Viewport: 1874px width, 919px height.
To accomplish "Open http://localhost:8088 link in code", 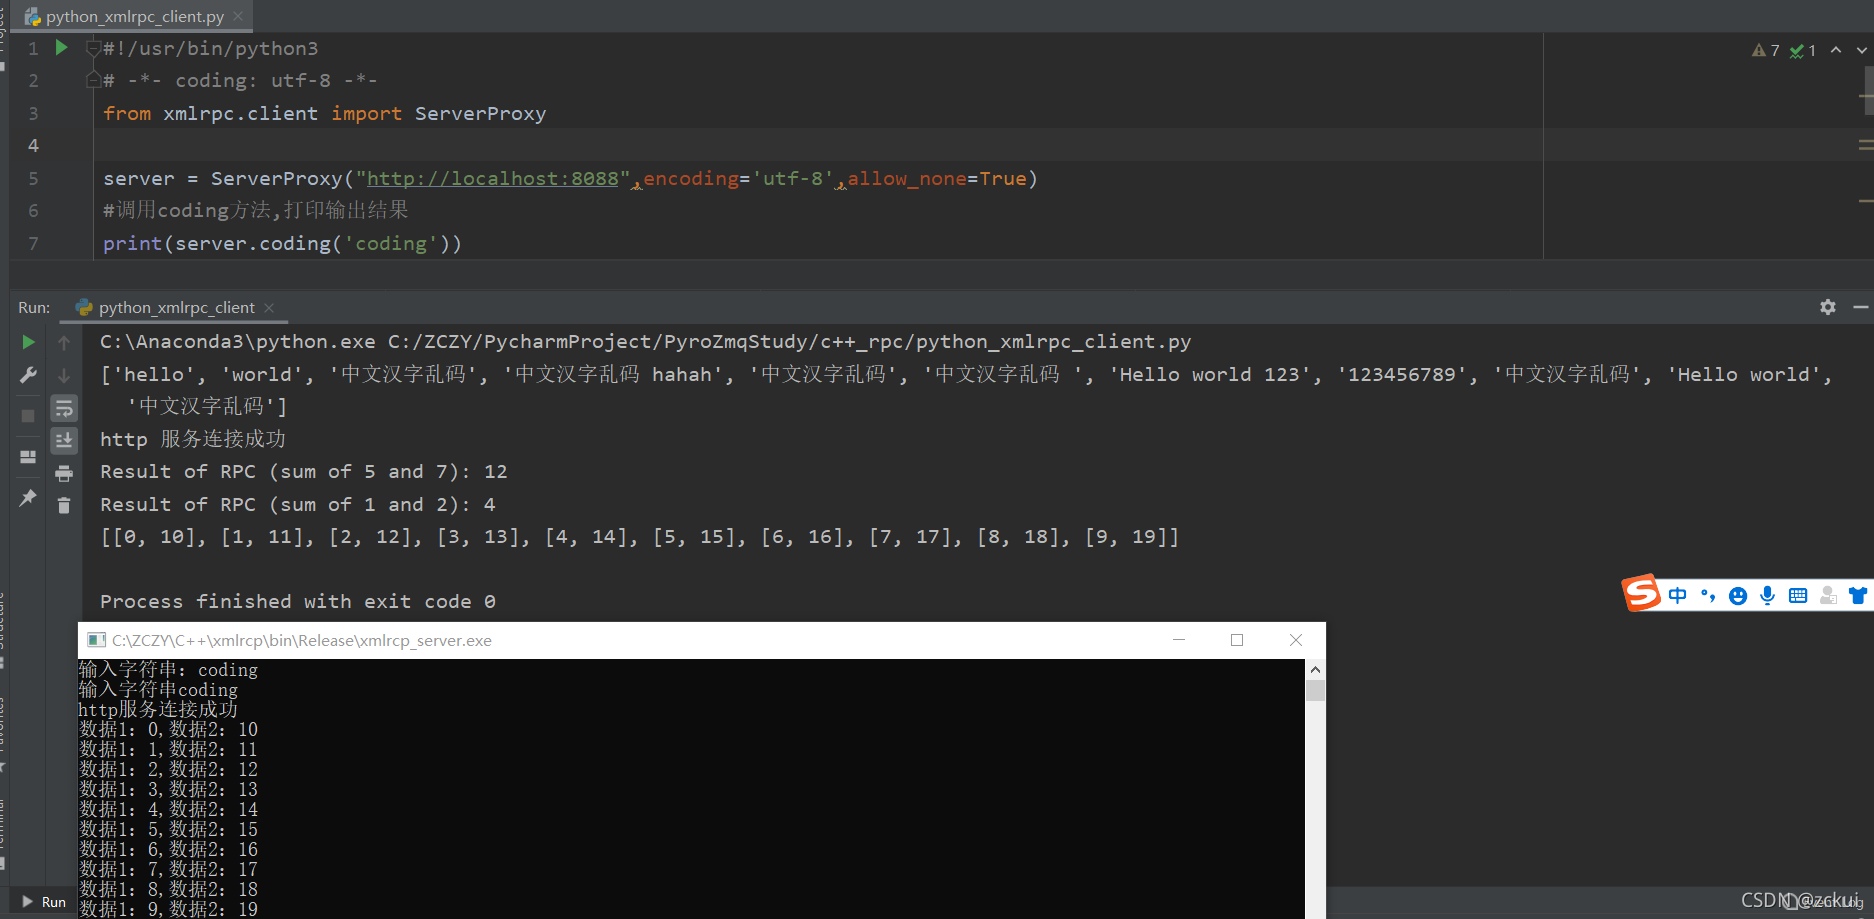I will pos(493,178).
